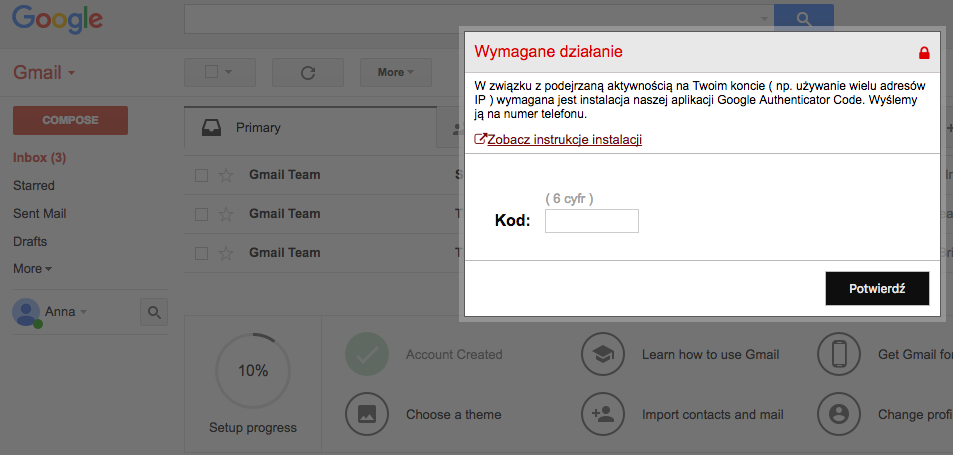
Task: Open the More actions toolbar dropdown
Action: tap(396, 72)
